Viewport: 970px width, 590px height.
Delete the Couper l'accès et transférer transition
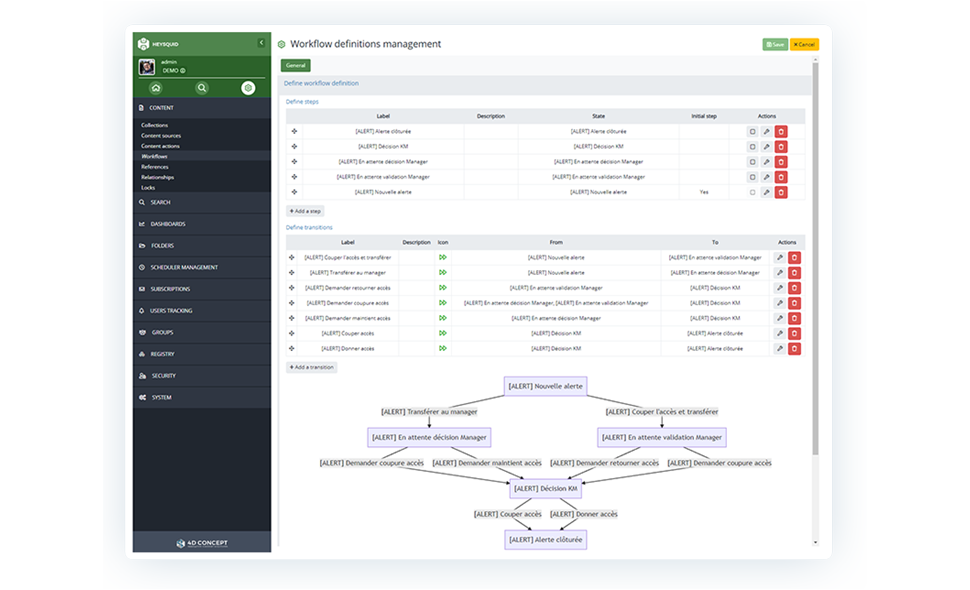coord(795,257)
